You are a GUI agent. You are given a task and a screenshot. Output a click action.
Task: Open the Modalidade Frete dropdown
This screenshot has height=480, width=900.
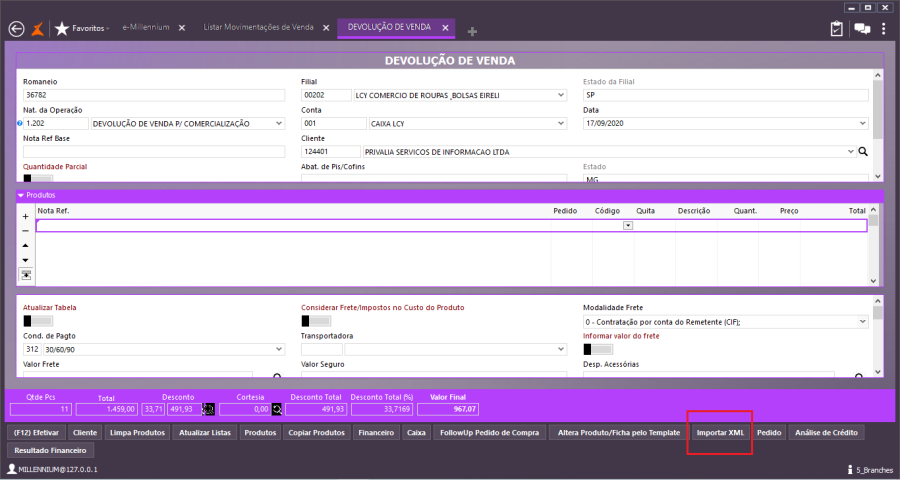[862, 322]
